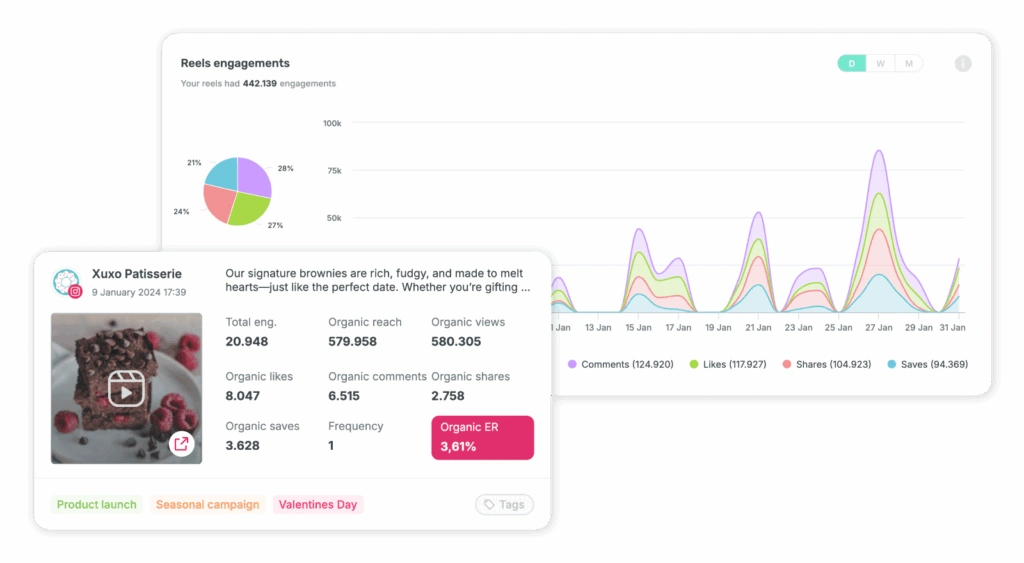The image size is (1024, 563).
Task: Select the Valentines Day tag
Action: (x=318, y=504)
